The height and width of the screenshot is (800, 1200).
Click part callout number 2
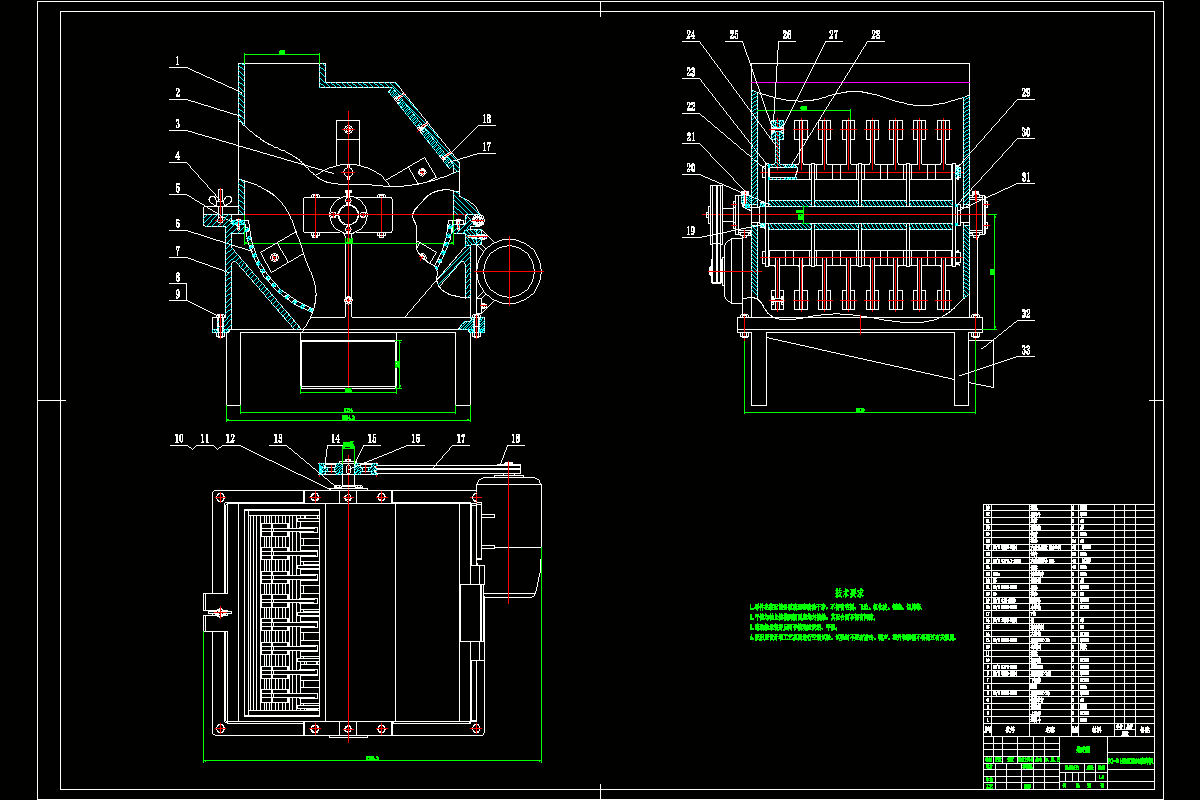click(x=177, y=93)
